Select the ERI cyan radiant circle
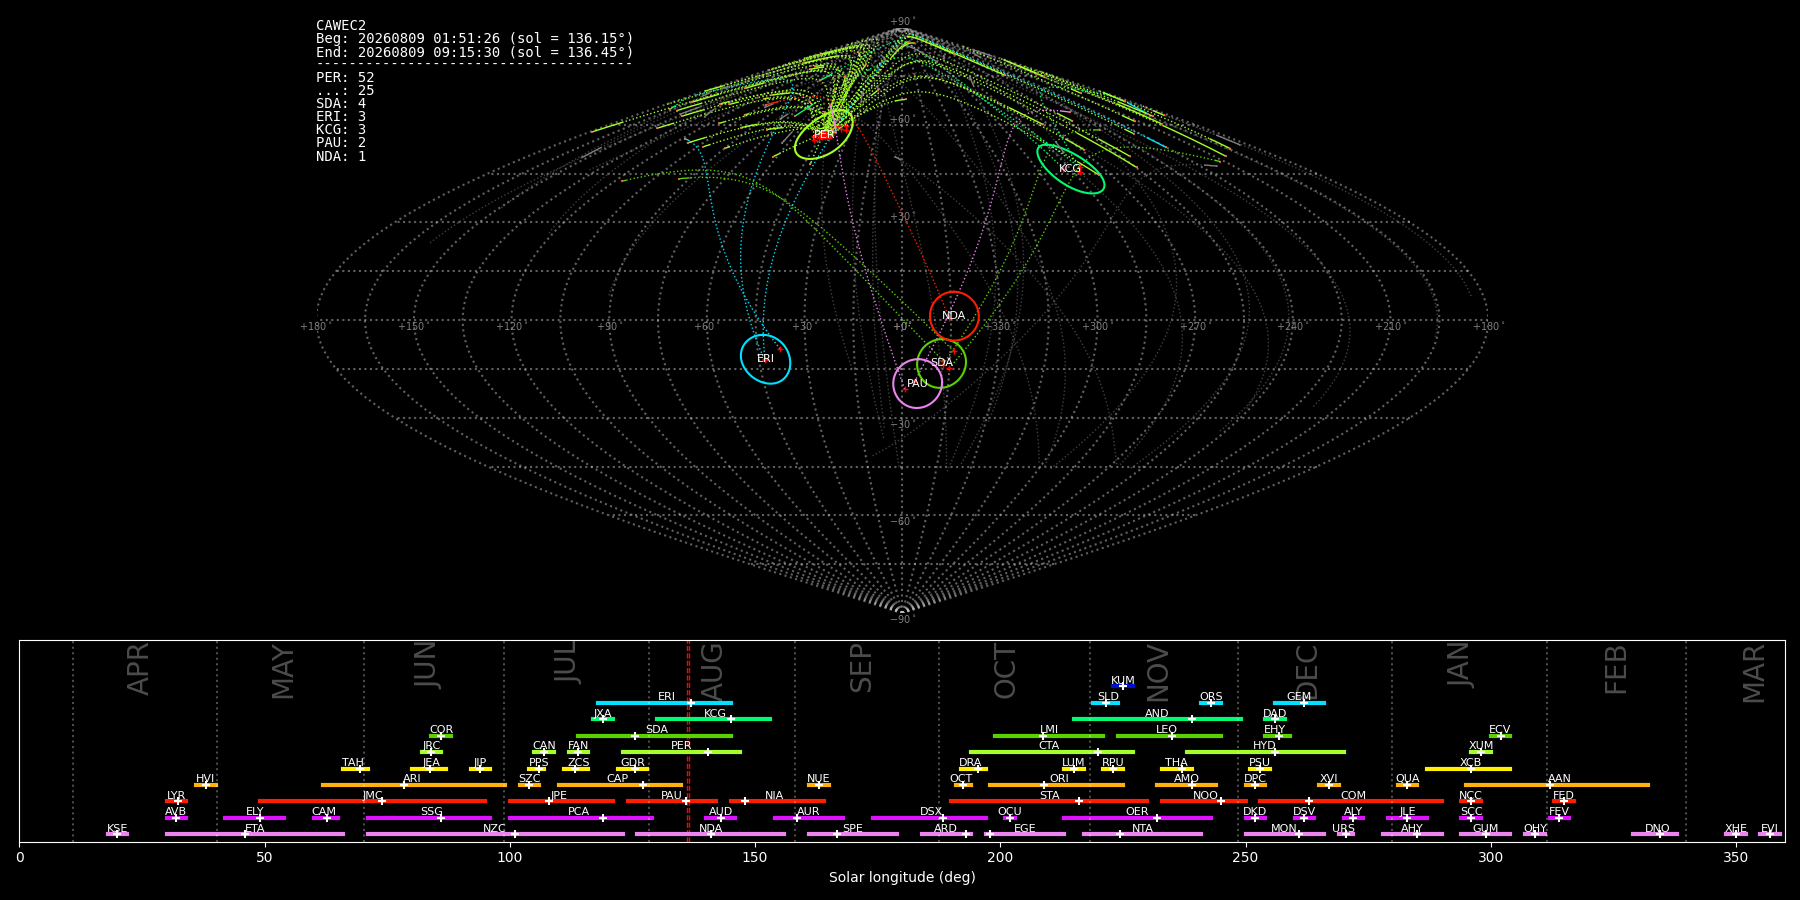The width and height of the screenshot is (1800, 900). point(765,359)
